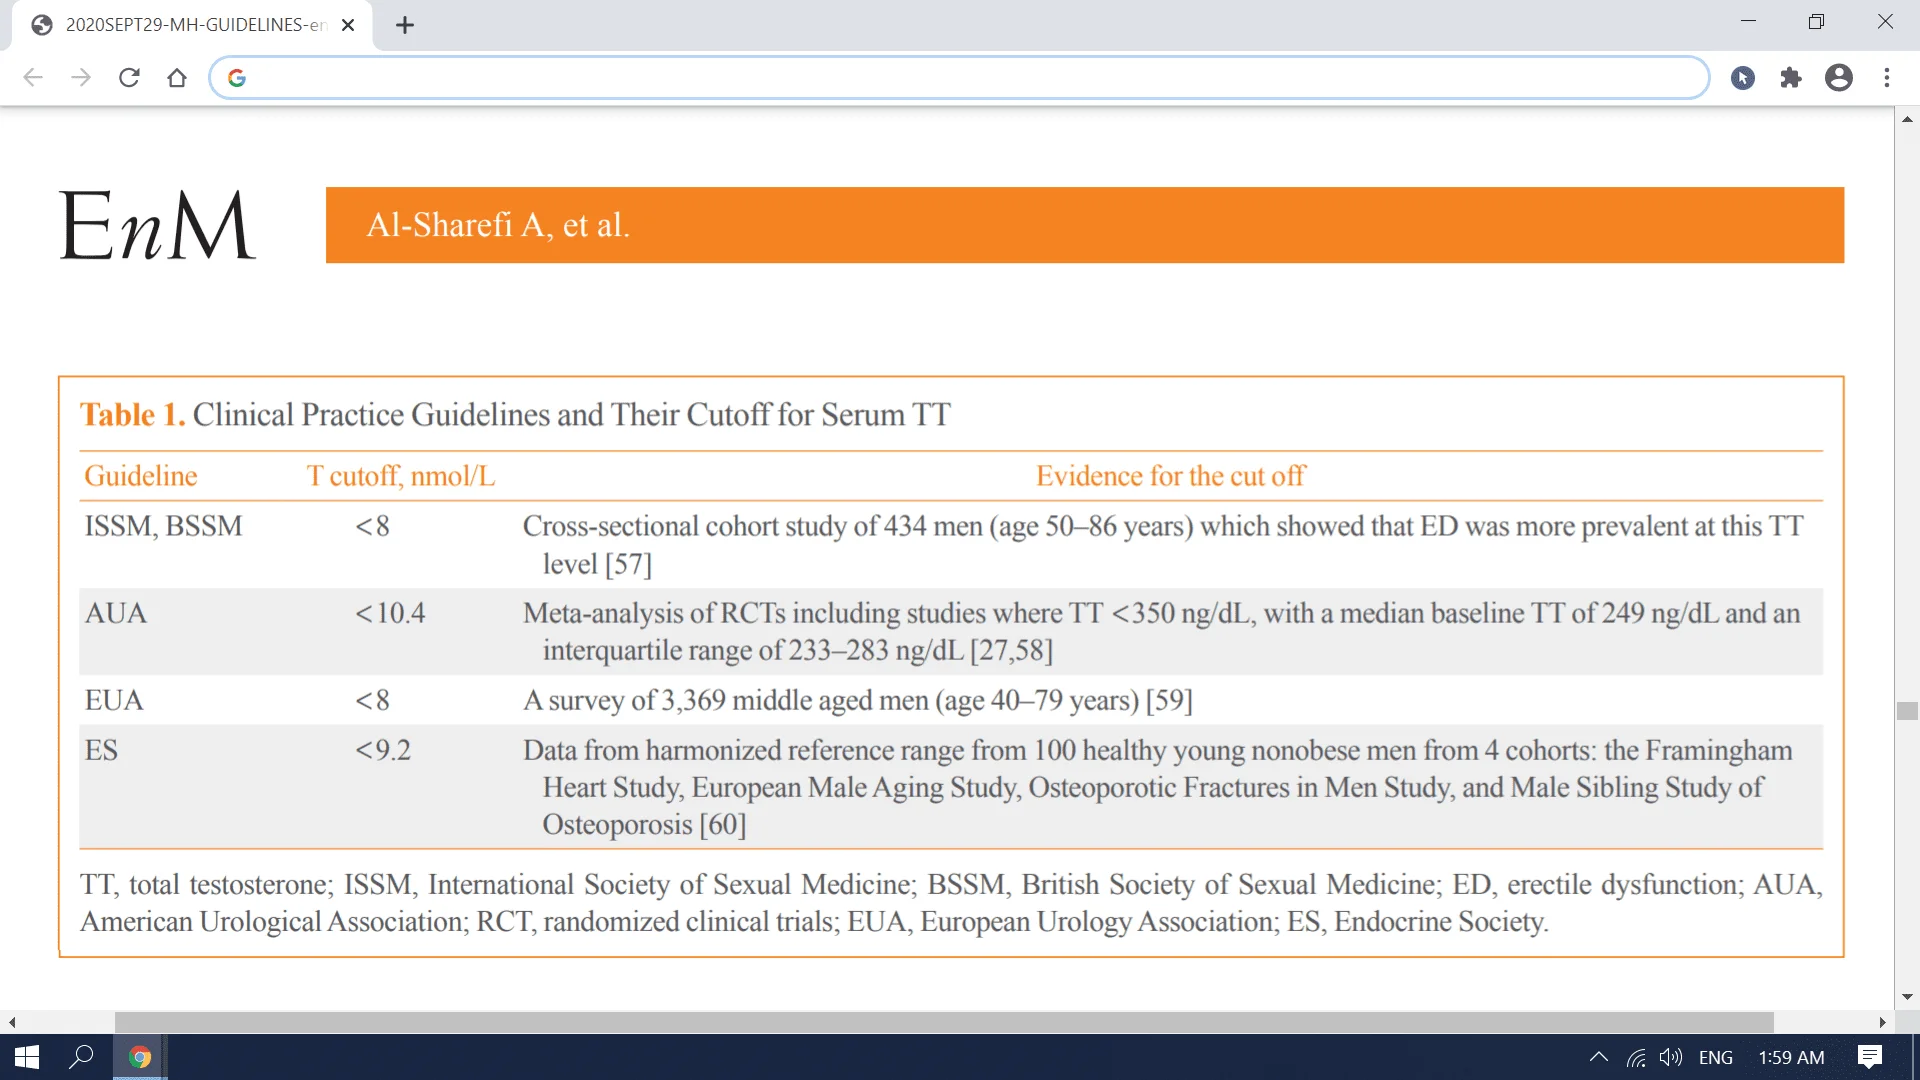Click vertical scrollbar up arrow

pyautogui.click(x=1907, y=119)
